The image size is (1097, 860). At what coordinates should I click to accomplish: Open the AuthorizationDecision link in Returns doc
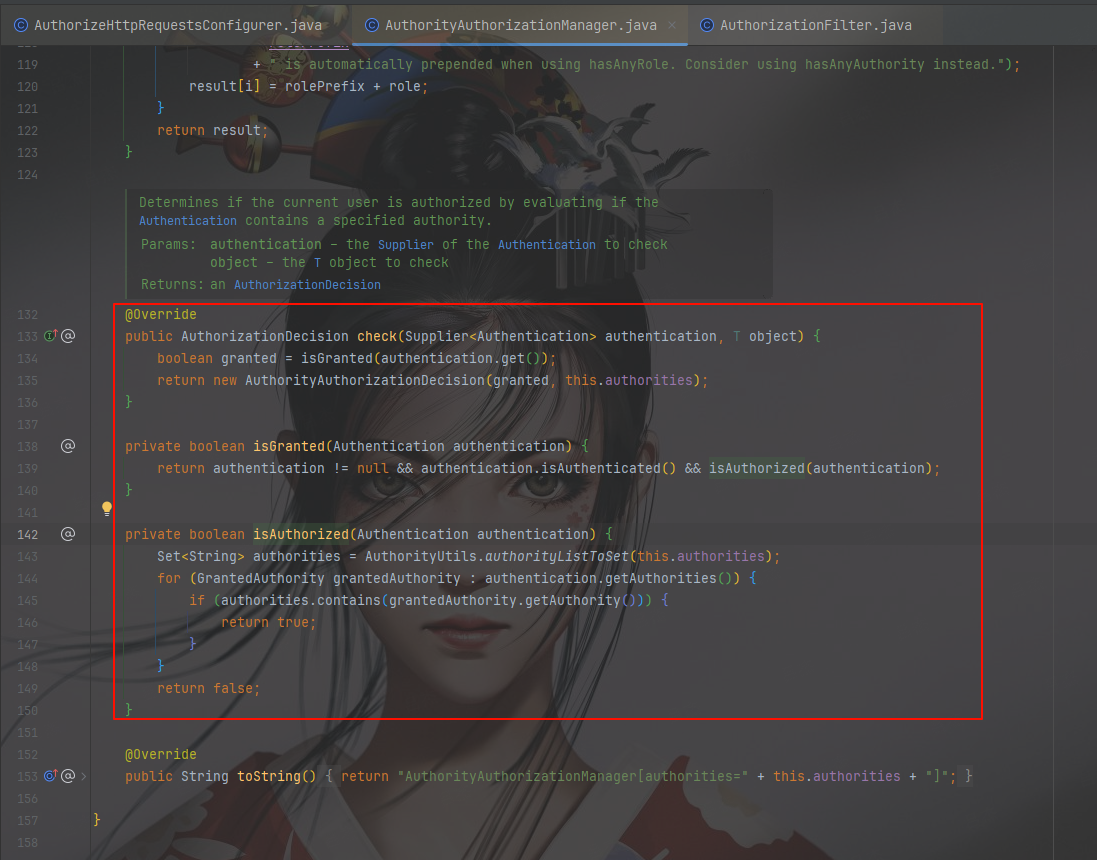point(307,285)
